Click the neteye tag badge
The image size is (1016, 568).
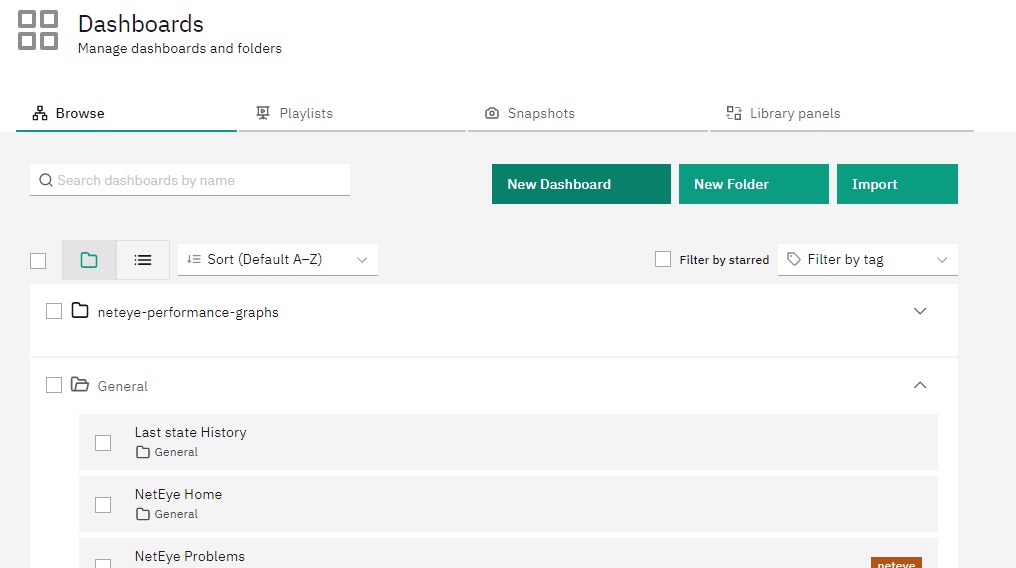coord(896,563)
